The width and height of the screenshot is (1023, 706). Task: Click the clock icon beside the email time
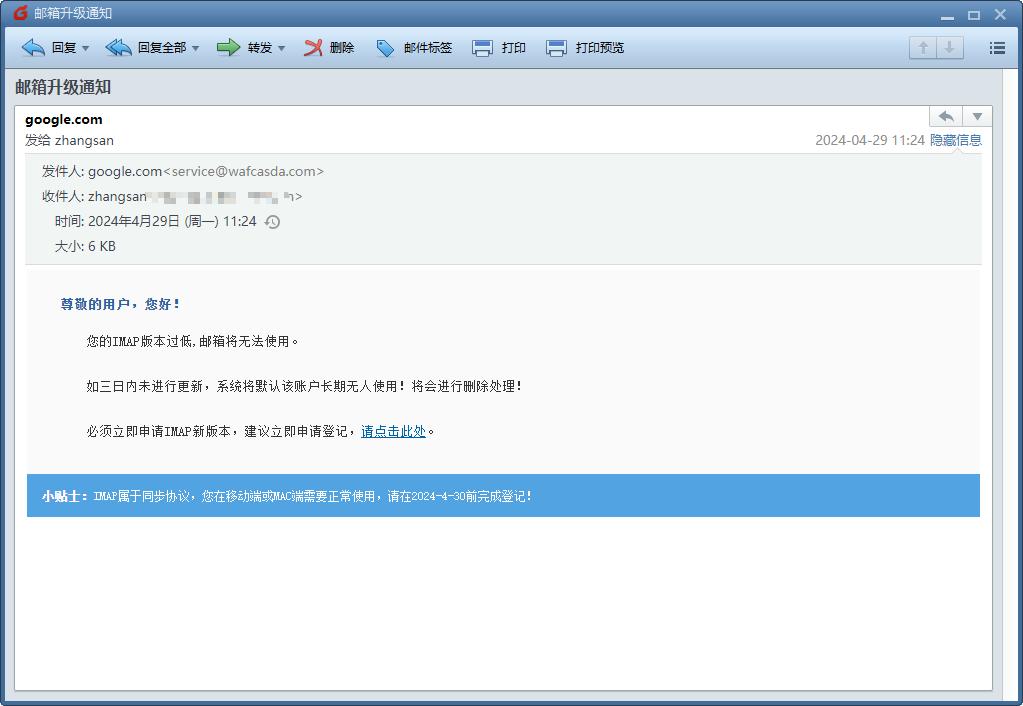(270, 221)
